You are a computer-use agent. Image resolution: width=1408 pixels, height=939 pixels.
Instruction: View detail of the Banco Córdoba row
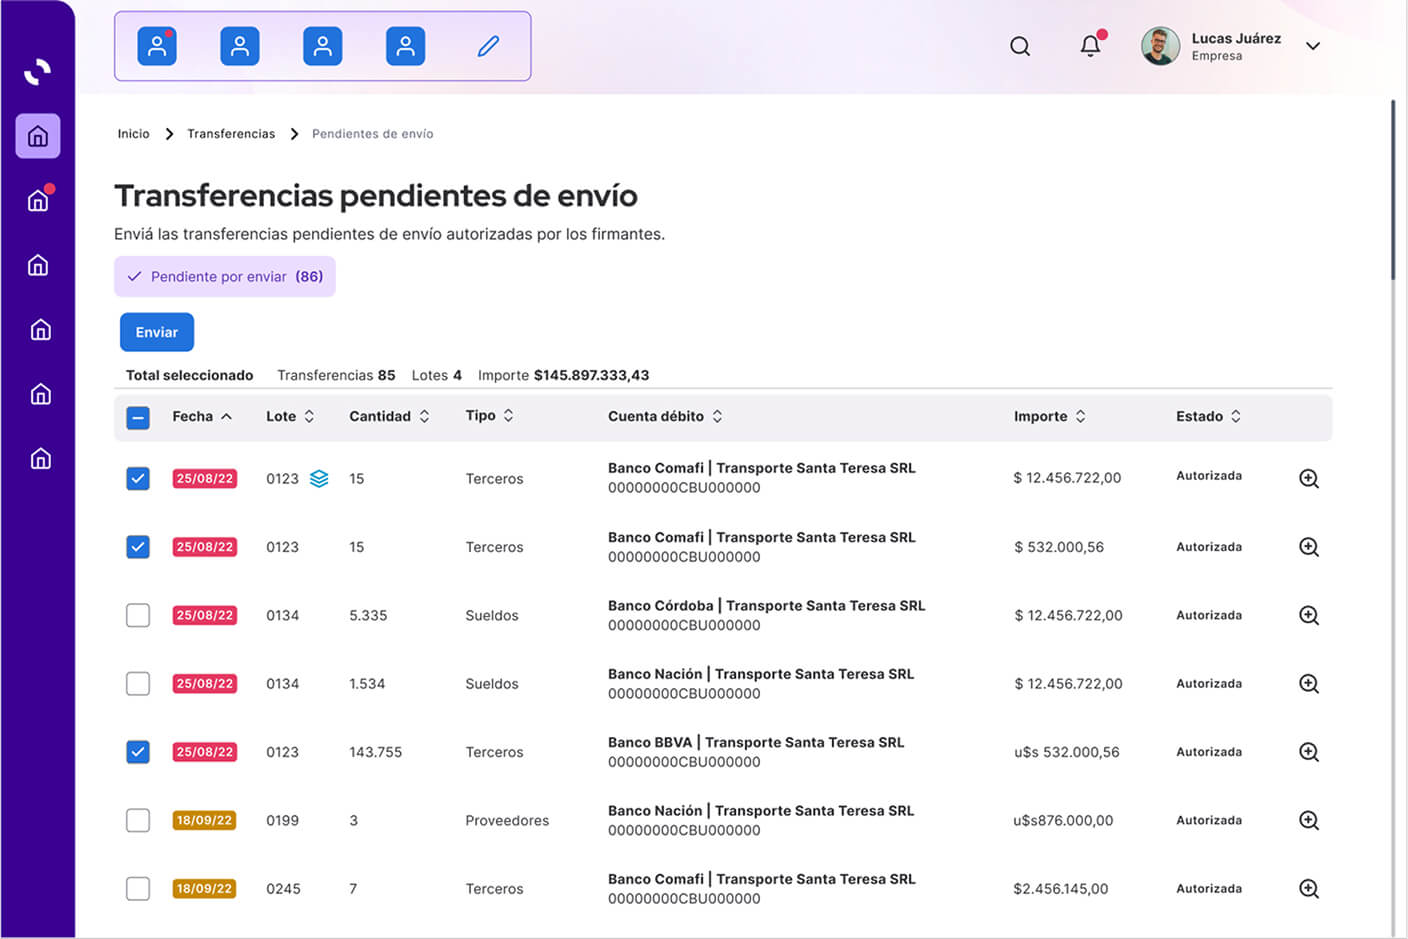point(1309,615)
